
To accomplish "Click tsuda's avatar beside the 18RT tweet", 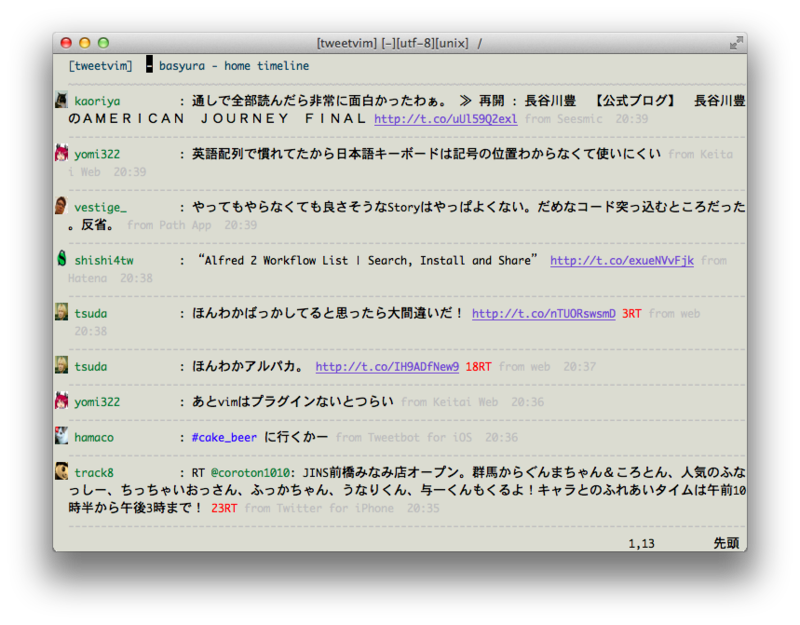I will tap(61, 365).
